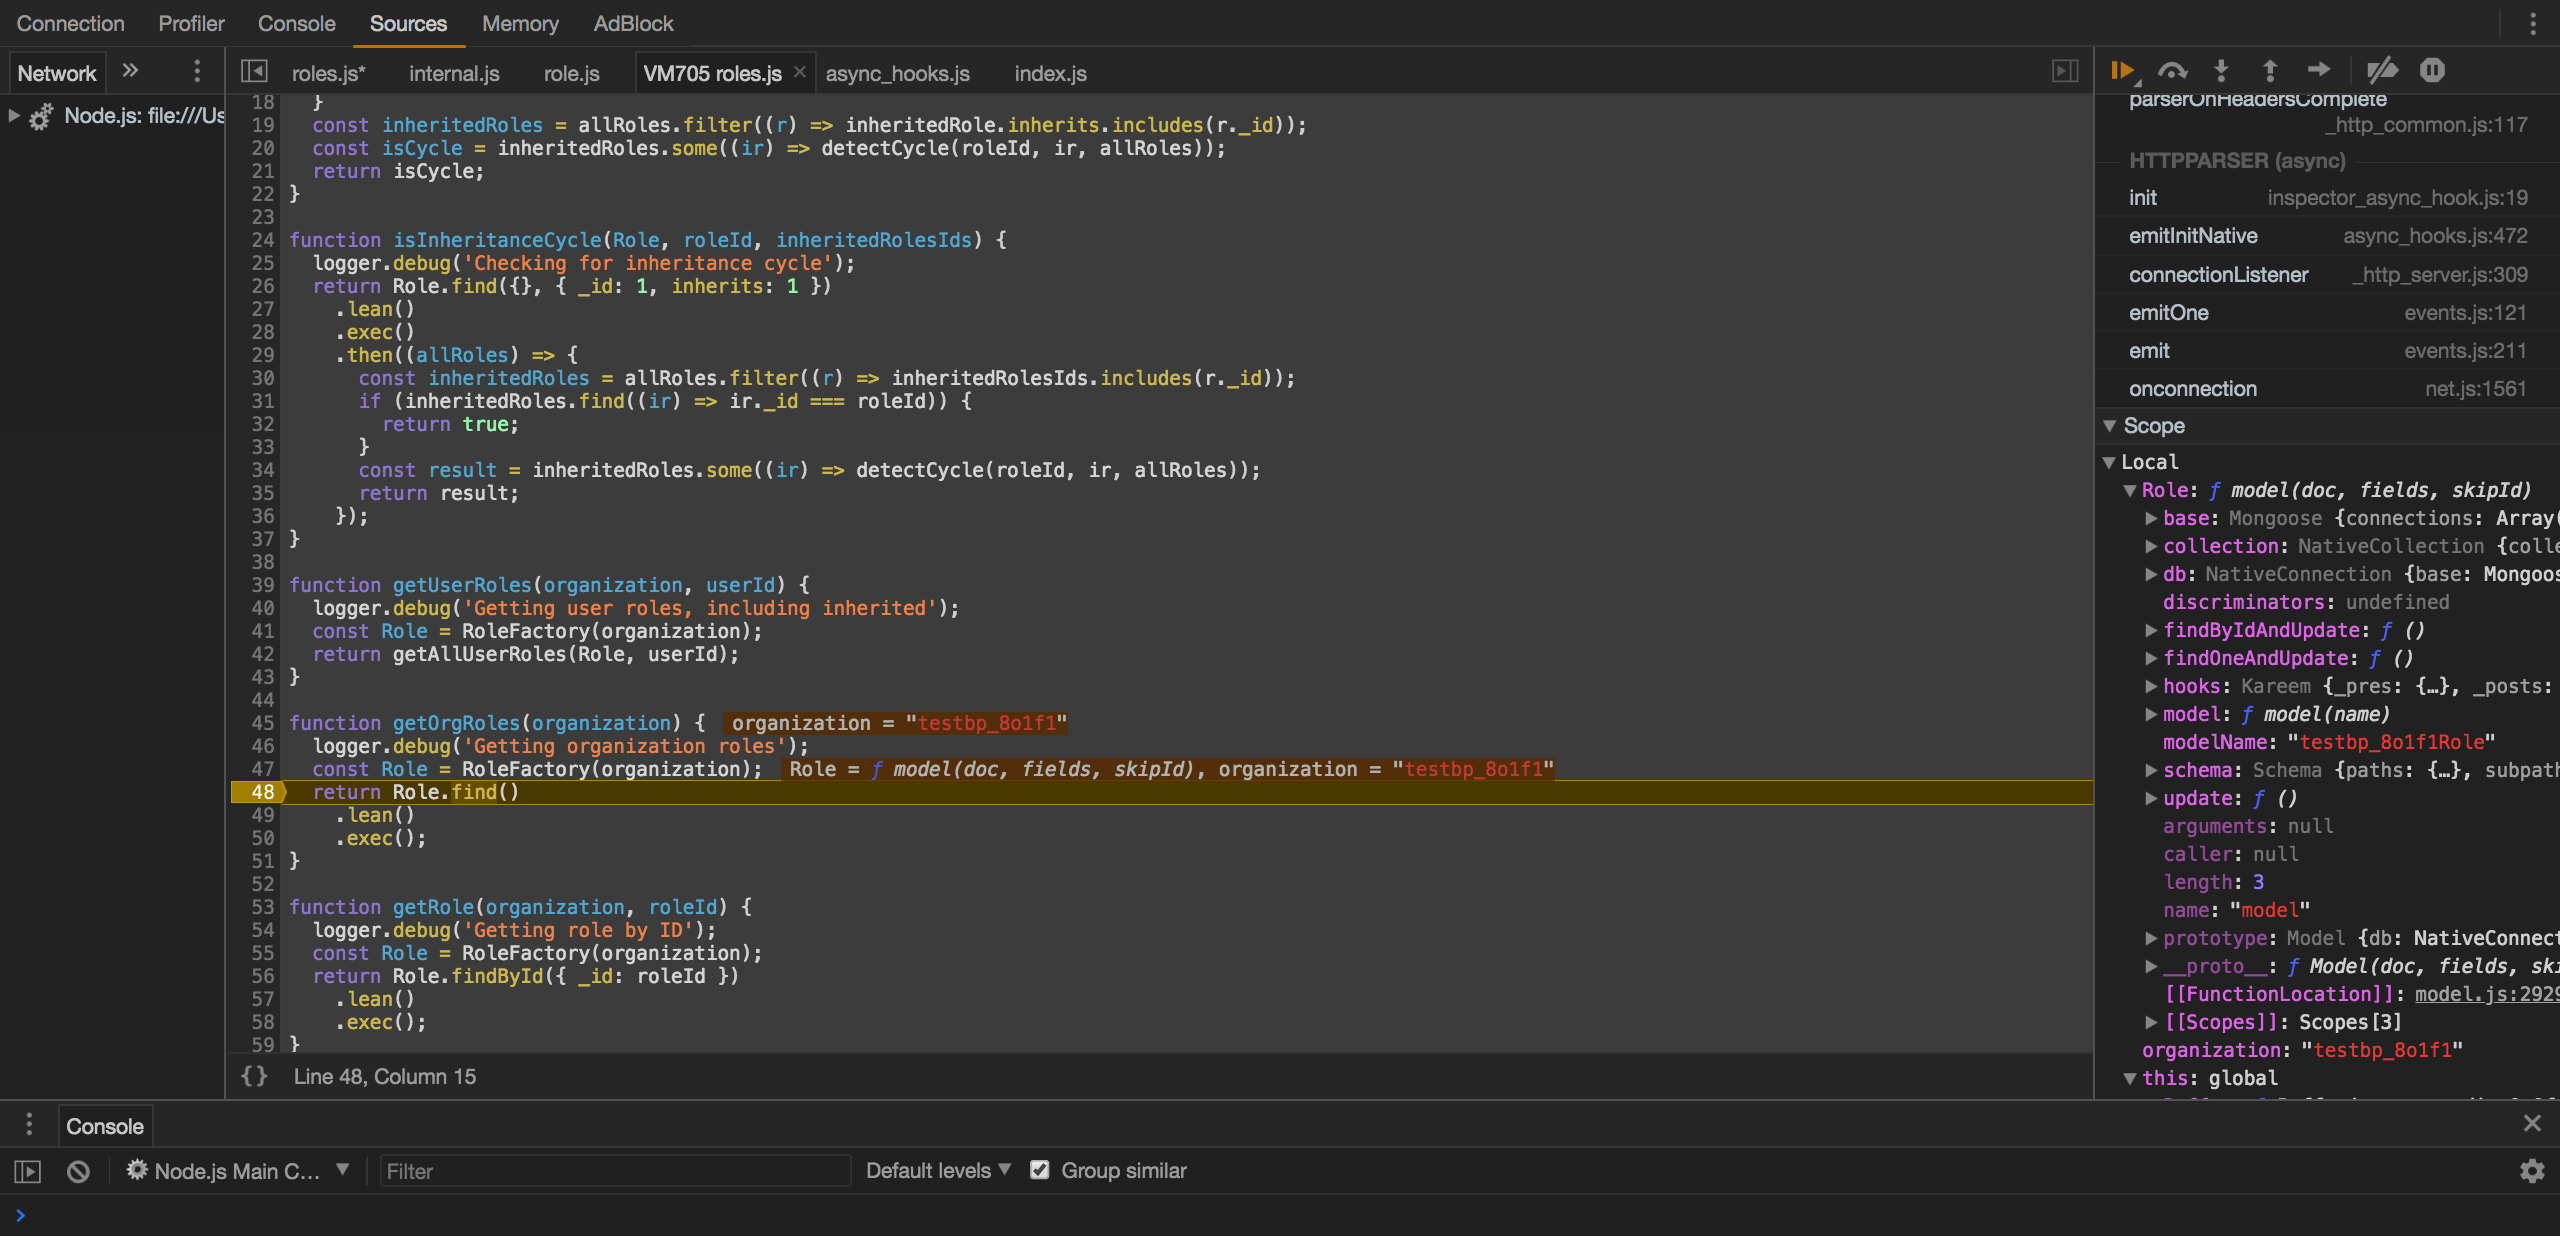Viewport: 2560px width, 1236px height.
Task: Switch to the top Console tab
Action: [297, 23]
